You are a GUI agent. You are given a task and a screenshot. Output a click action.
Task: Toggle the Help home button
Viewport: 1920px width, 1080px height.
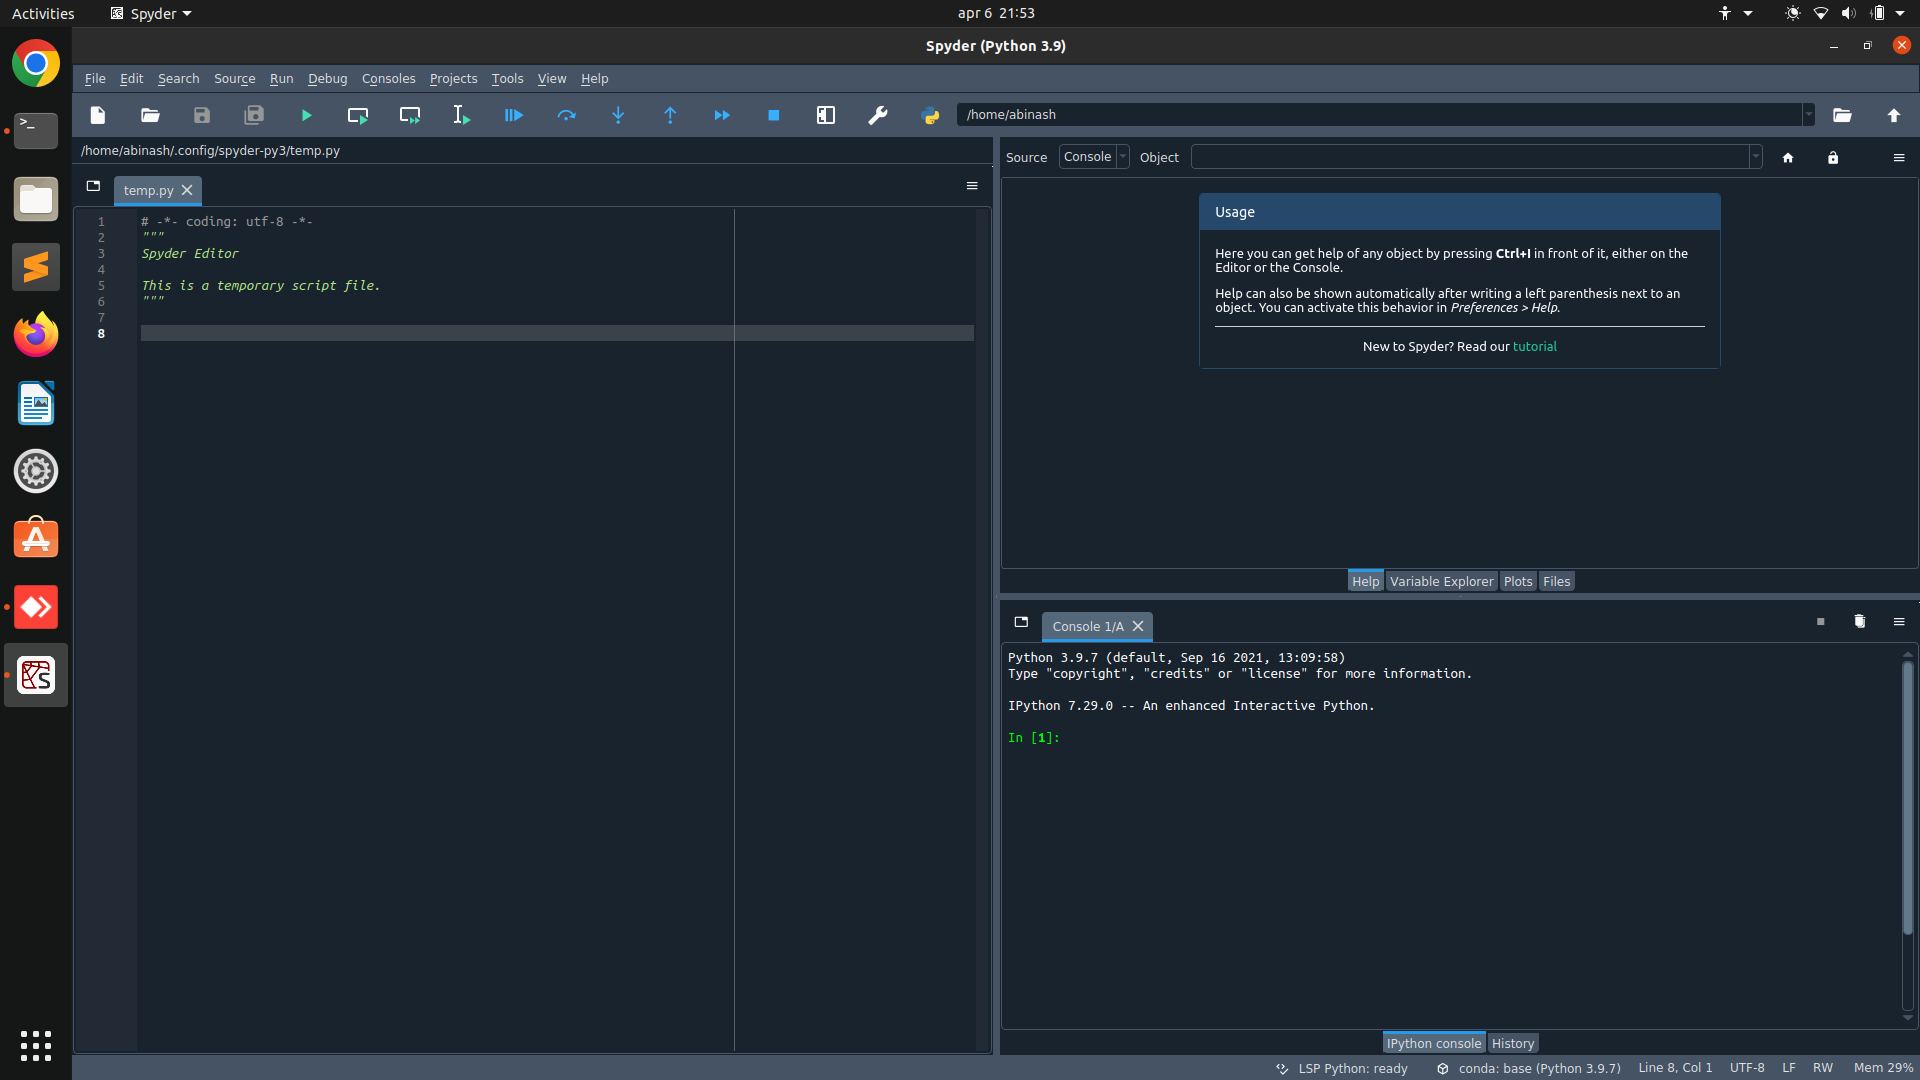[x=1789, y=157]
